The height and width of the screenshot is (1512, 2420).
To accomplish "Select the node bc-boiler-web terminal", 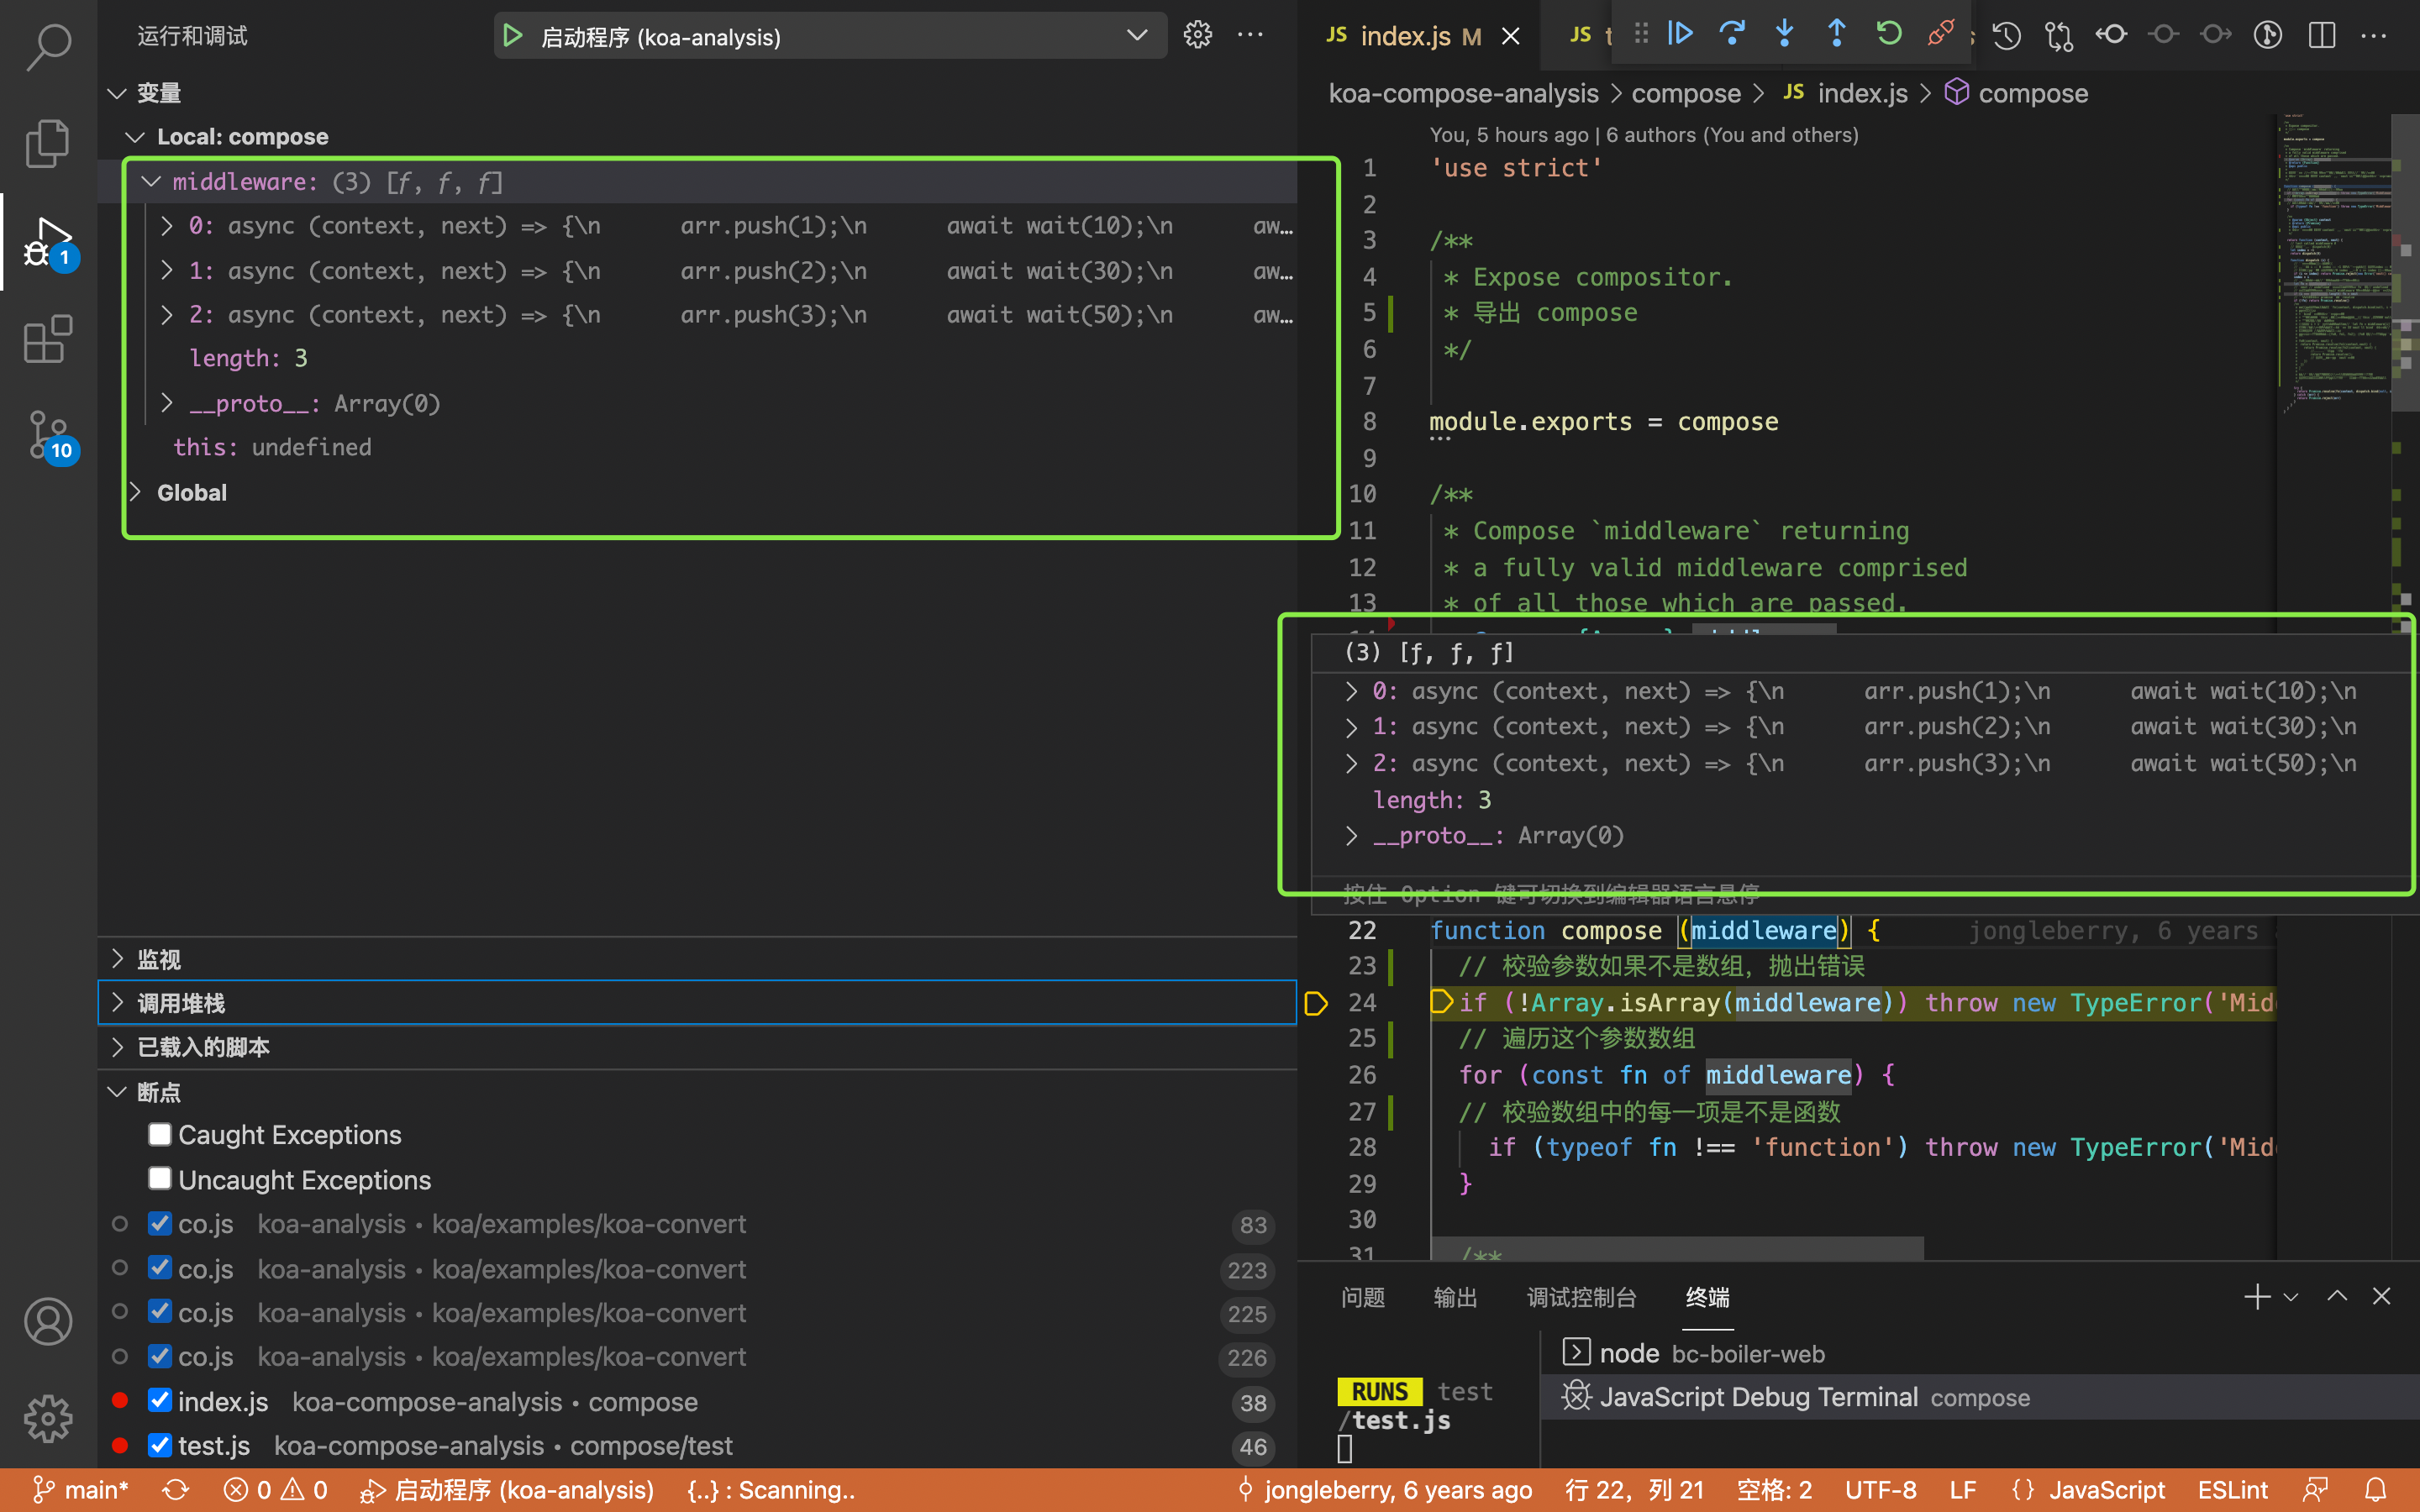I will pyautogui.click(x=1980, y=1353).
